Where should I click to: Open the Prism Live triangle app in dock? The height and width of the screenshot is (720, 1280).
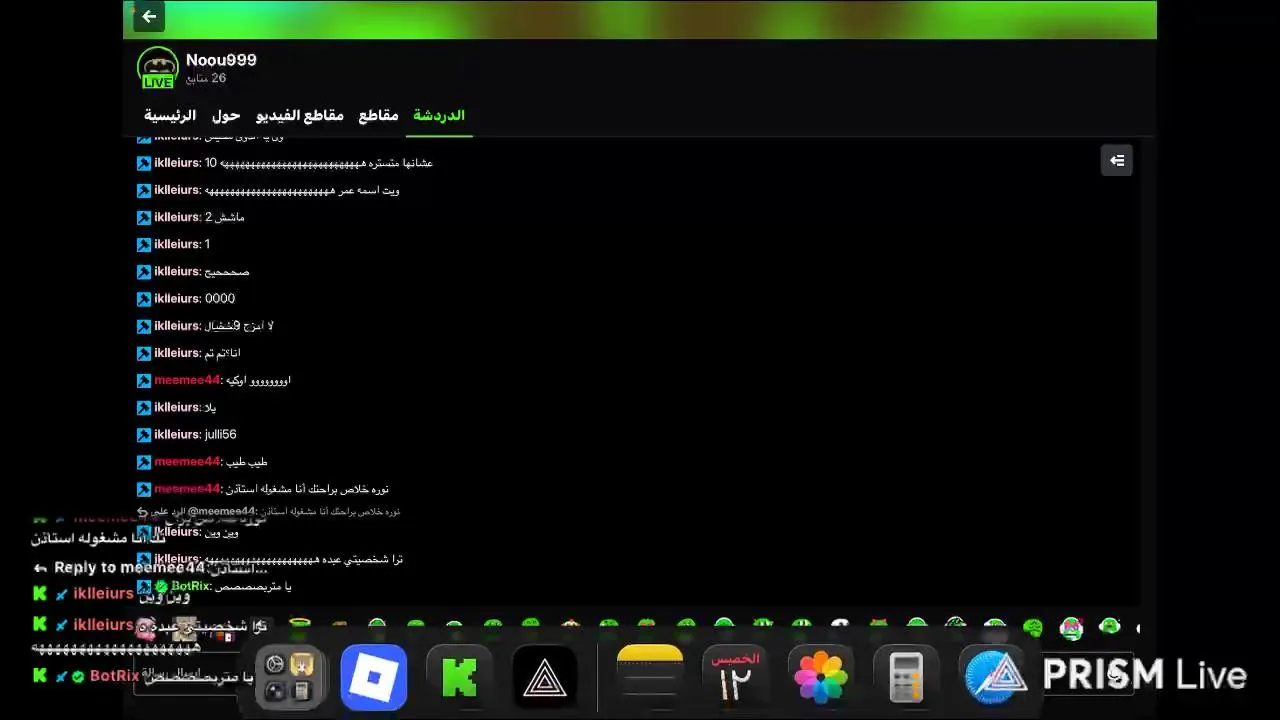[x=545, y=678]
